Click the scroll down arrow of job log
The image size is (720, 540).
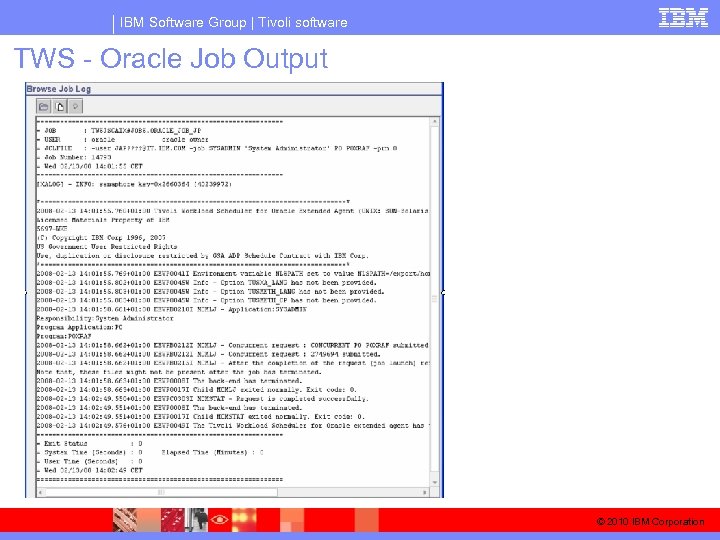434,482
